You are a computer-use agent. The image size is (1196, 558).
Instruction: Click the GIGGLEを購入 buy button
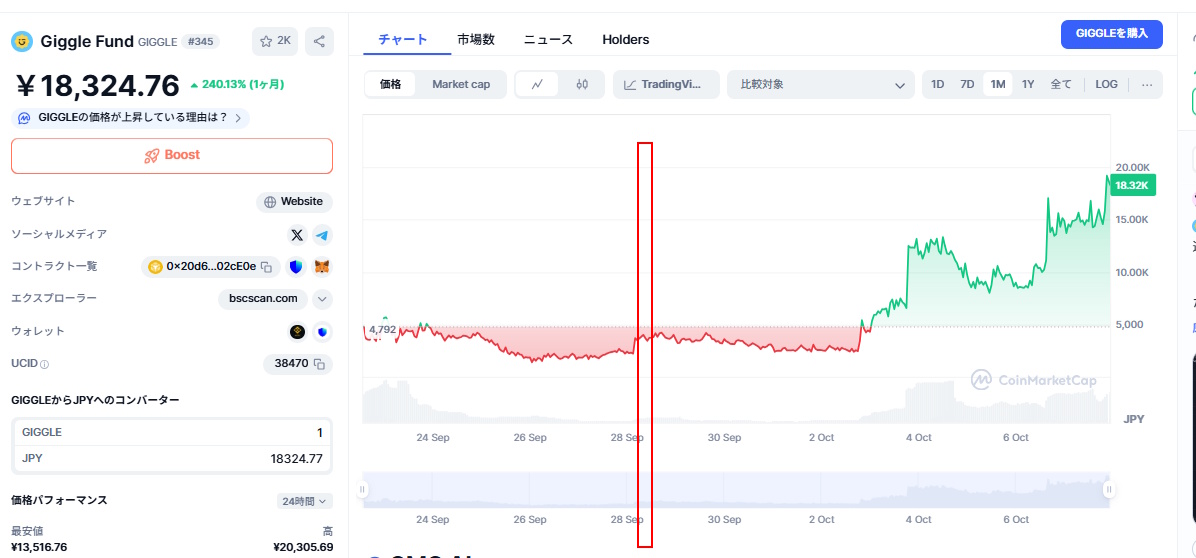pyautogui.click(x=1111, y=34)
